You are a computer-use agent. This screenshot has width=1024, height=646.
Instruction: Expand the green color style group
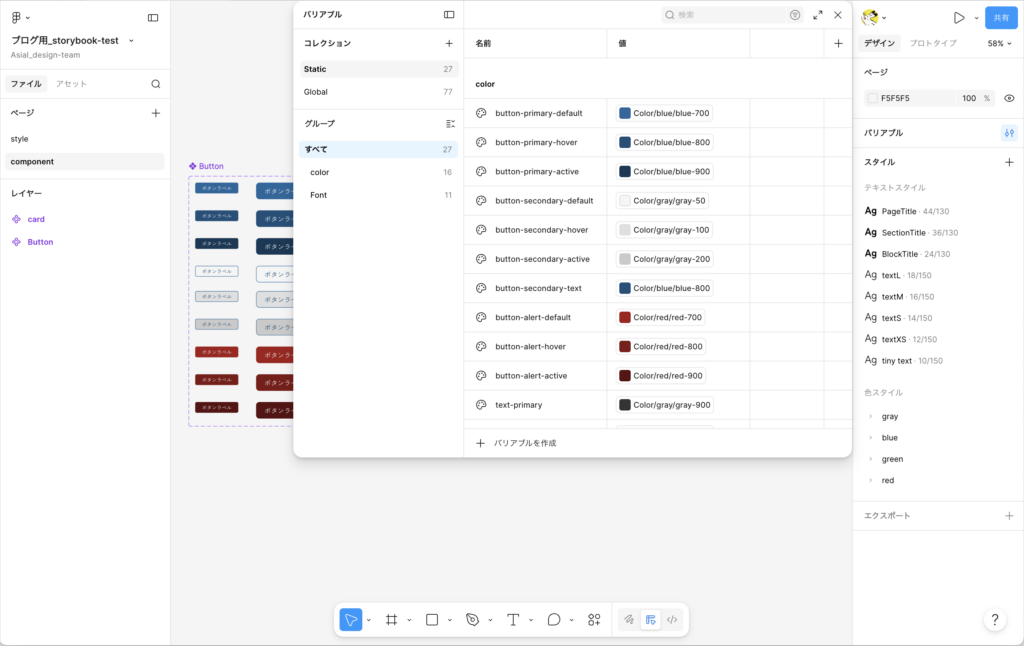pos(871,459)
